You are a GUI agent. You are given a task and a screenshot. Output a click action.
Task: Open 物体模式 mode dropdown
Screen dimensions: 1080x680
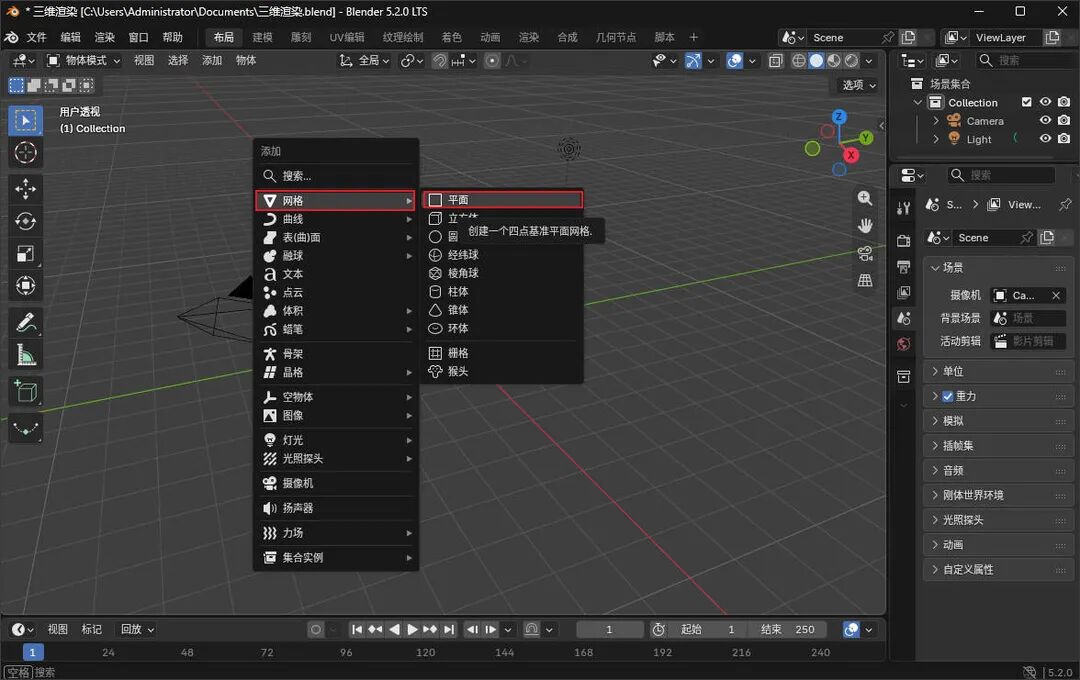pyautogui.click(x=83, y=61)
